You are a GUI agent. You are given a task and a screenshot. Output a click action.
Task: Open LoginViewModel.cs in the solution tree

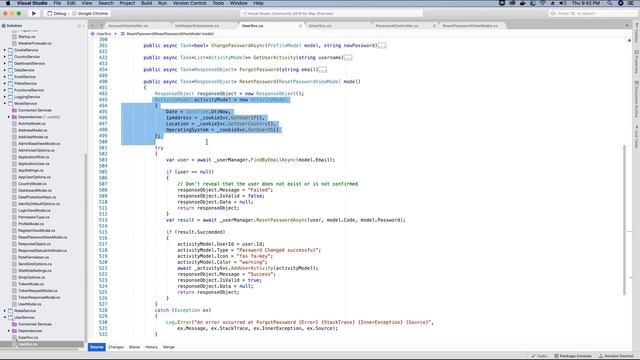pyautogui.click(x=34, y=211)
